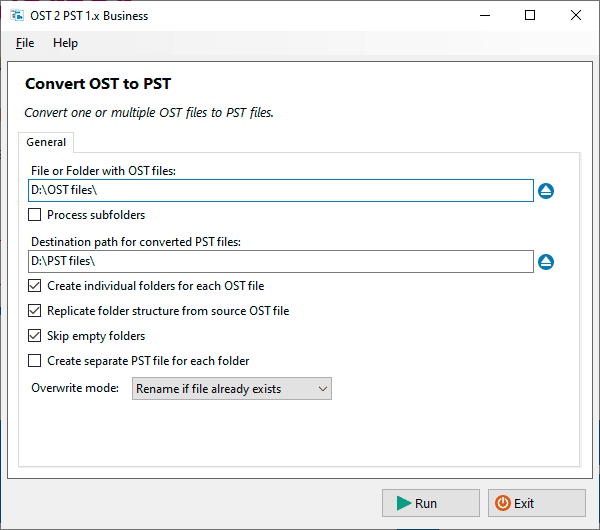Viewport: 600px width, 530px height.
Task: Uncheck Create individual folders for each OST file
Action: pyautogui.click(x=35, y=286)
